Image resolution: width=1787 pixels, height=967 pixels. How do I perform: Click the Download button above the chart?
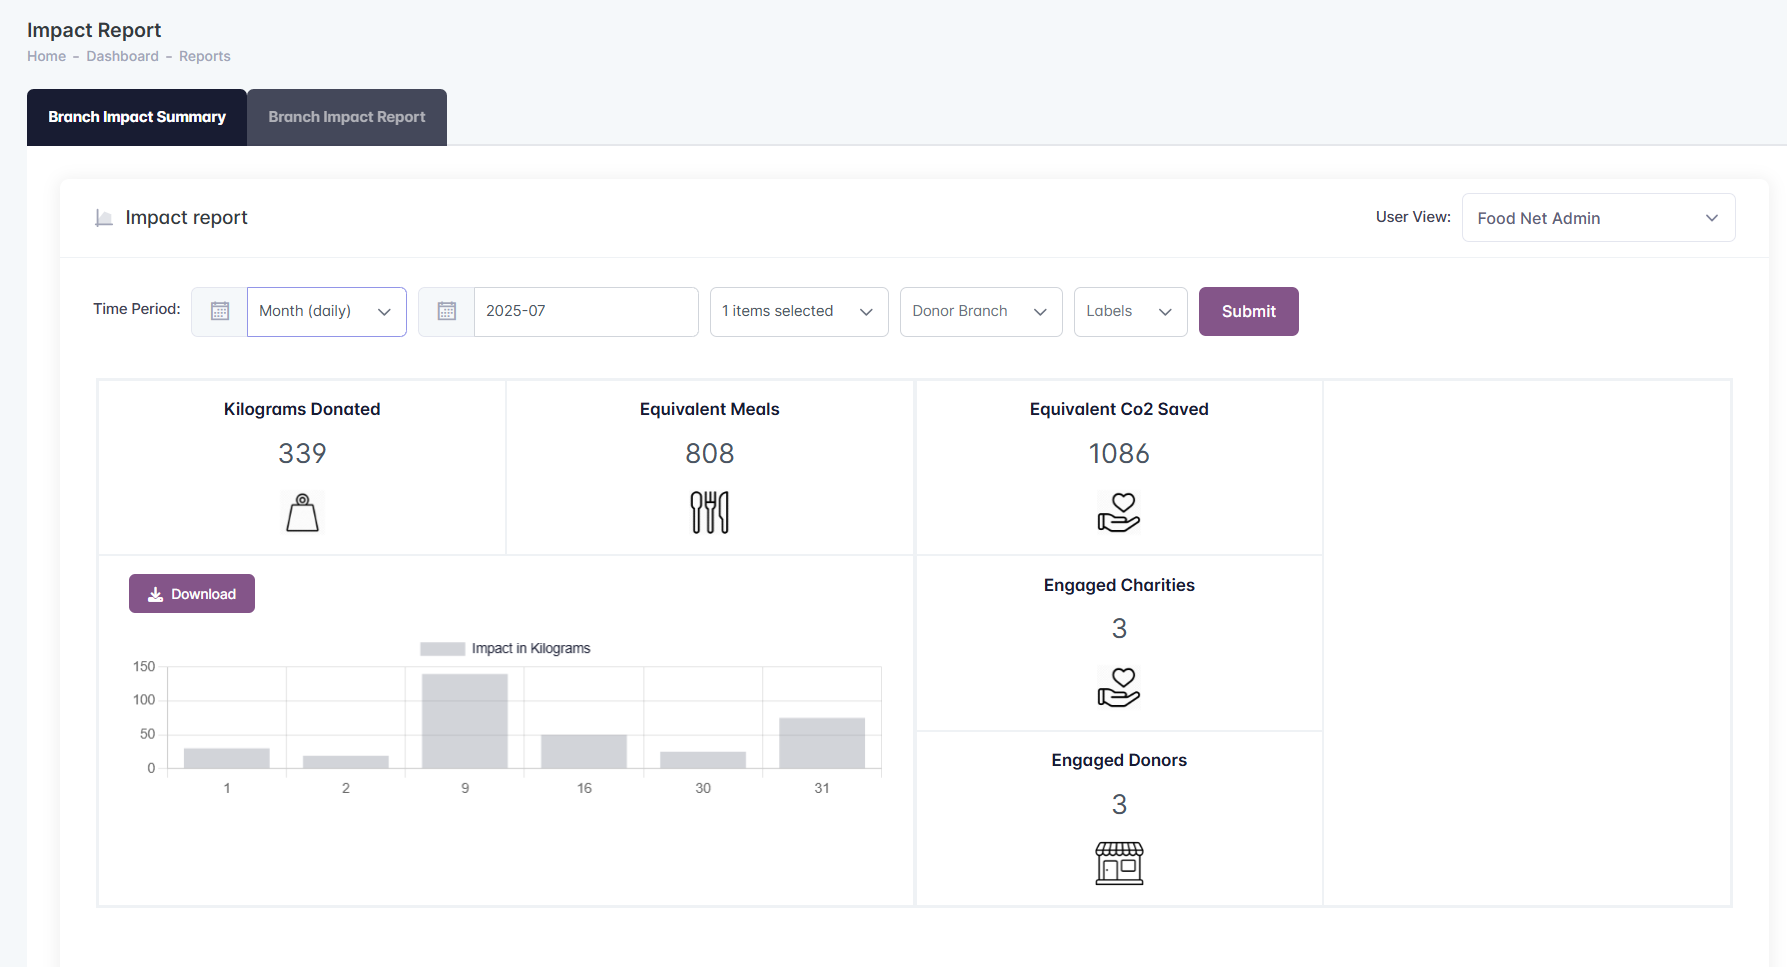192,594
